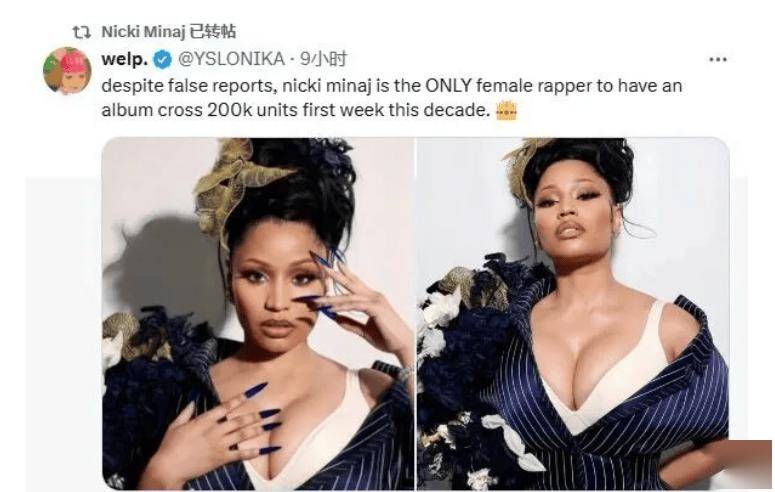Open the 'Nicki Minaj 已转帖' repost link
775x492 pixels.
point(169,32)
